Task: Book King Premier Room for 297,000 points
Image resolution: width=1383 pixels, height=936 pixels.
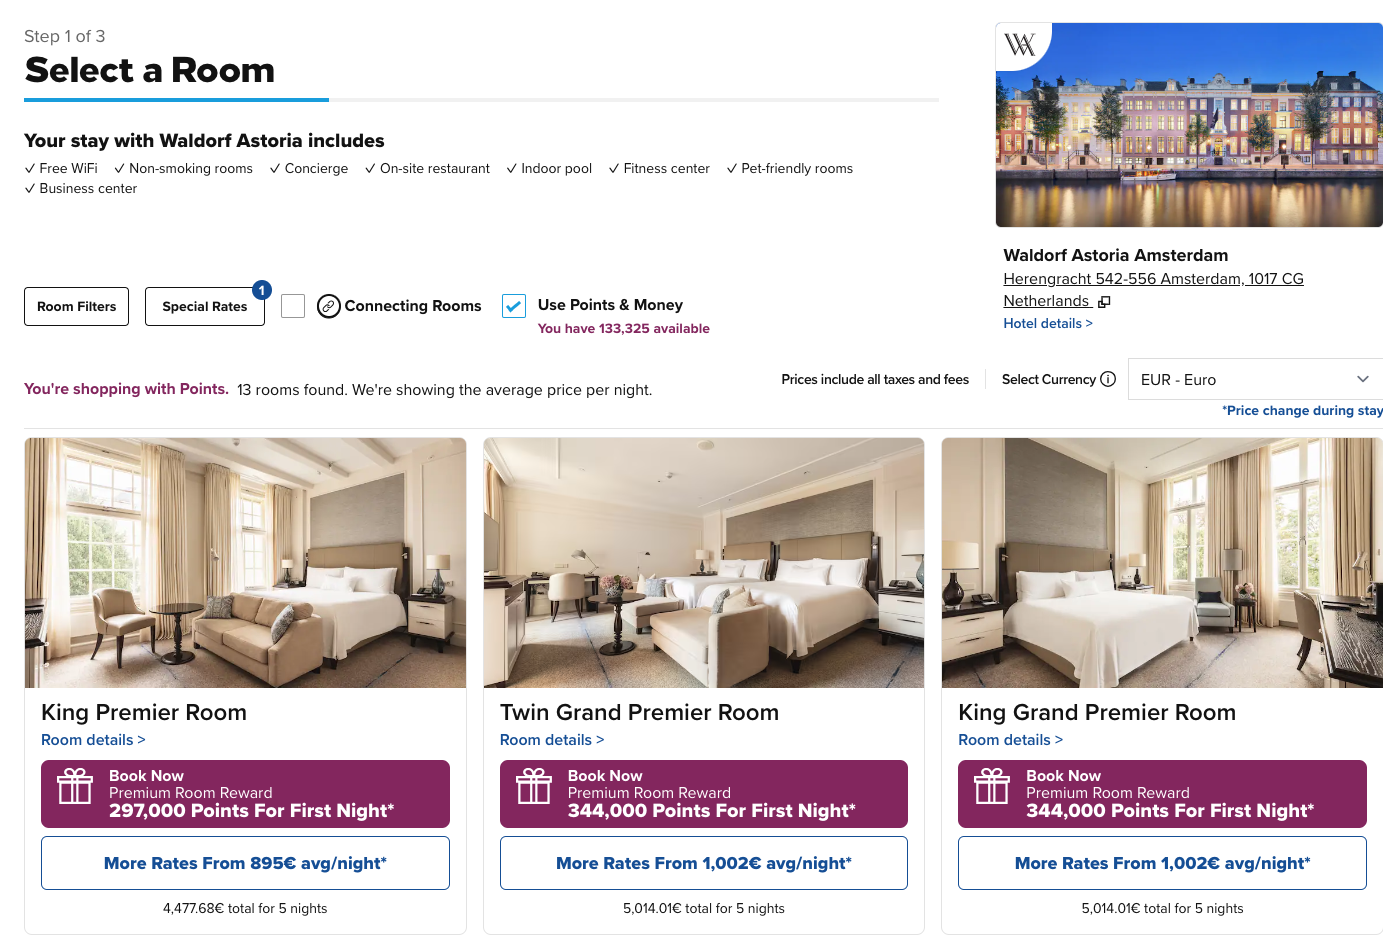Action: point(245,794)
